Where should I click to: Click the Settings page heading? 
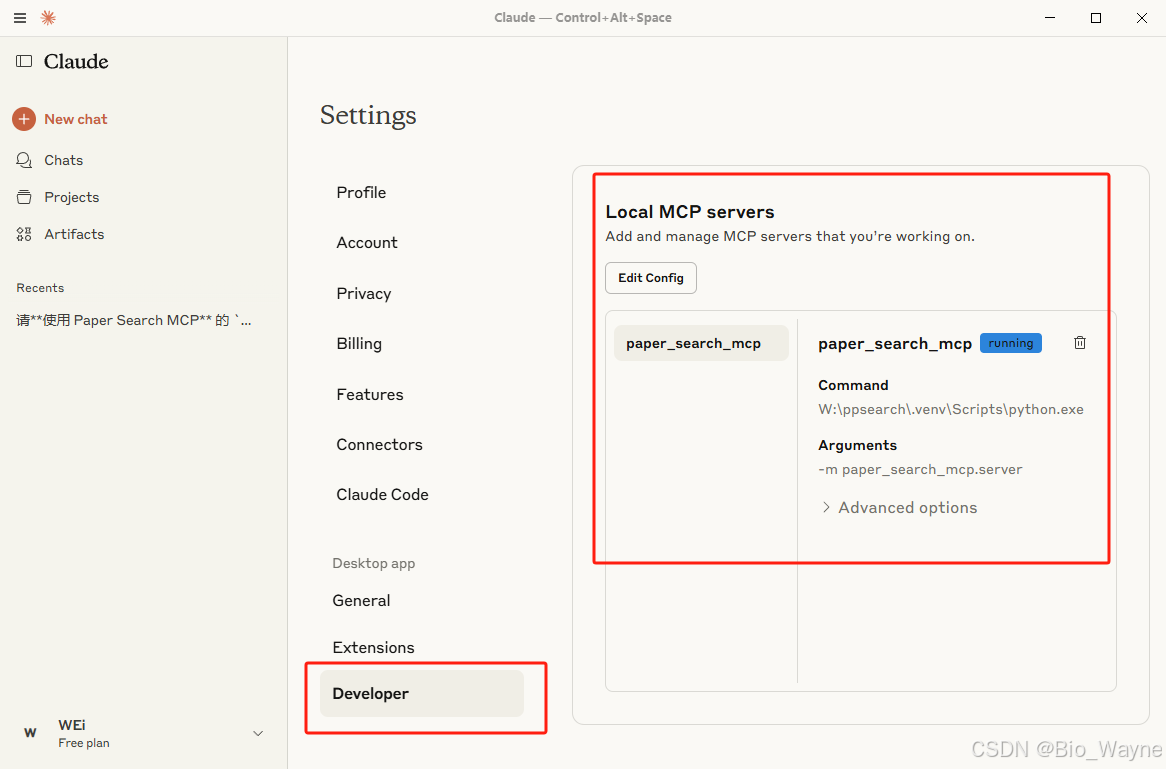[x=368, y=115]
